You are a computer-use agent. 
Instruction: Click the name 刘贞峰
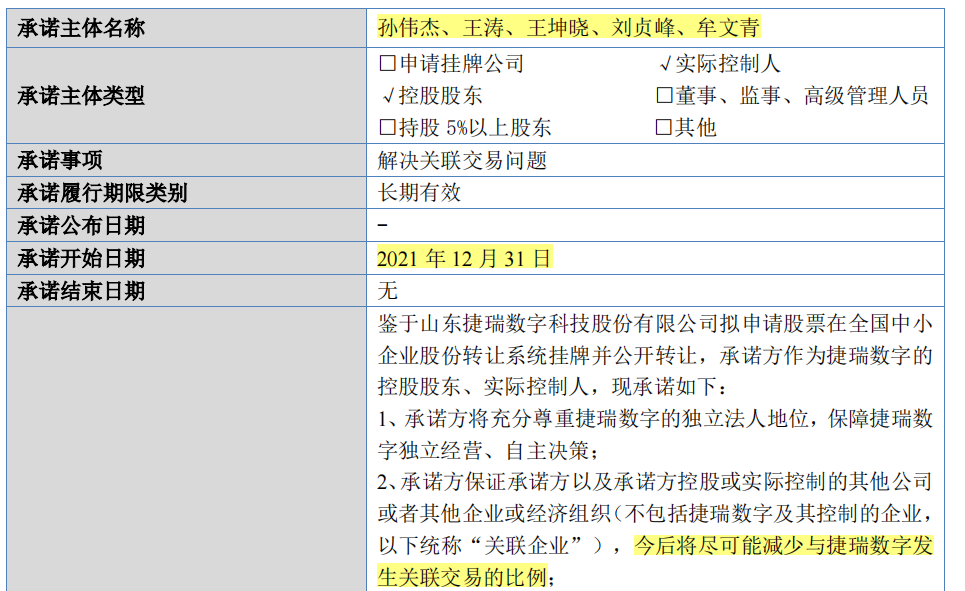[644, 28]
